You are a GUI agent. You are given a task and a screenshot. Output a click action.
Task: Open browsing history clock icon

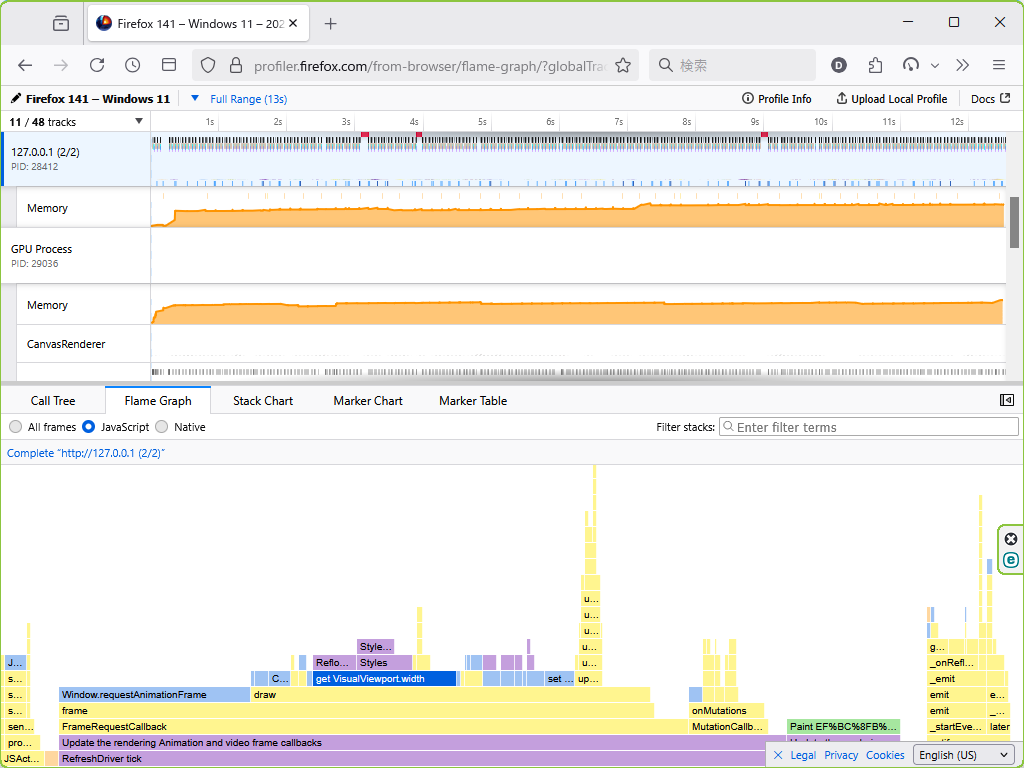click(133, 65)
